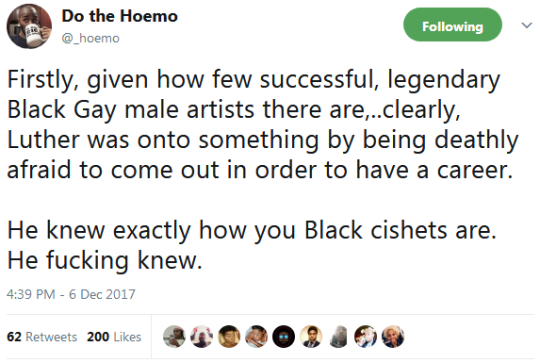View the 200 Likes list
The image size is (540, 363).
[114, 336]
